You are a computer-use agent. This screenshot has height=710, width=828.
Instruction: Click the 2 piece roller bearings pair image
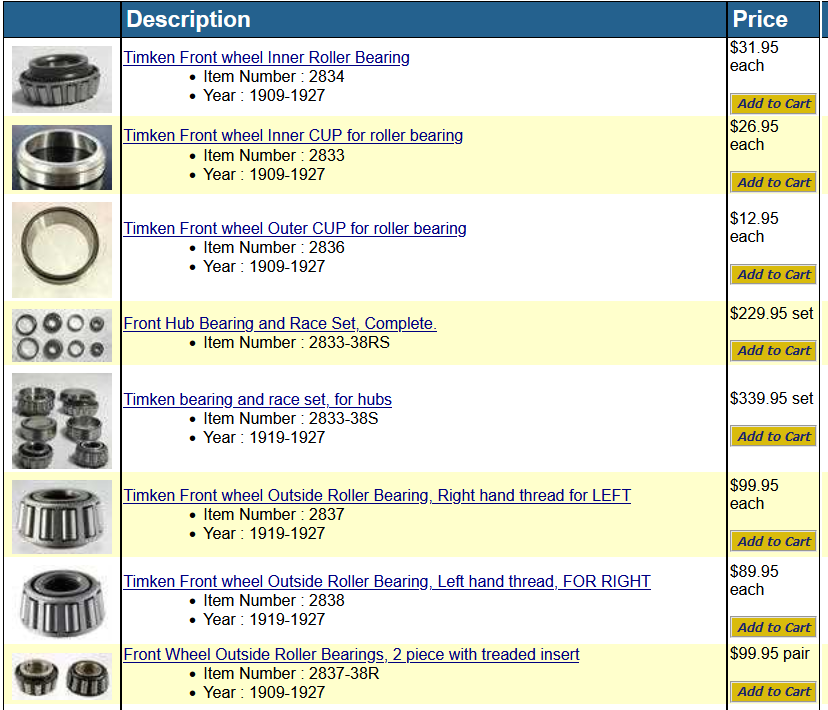(62, 677)
